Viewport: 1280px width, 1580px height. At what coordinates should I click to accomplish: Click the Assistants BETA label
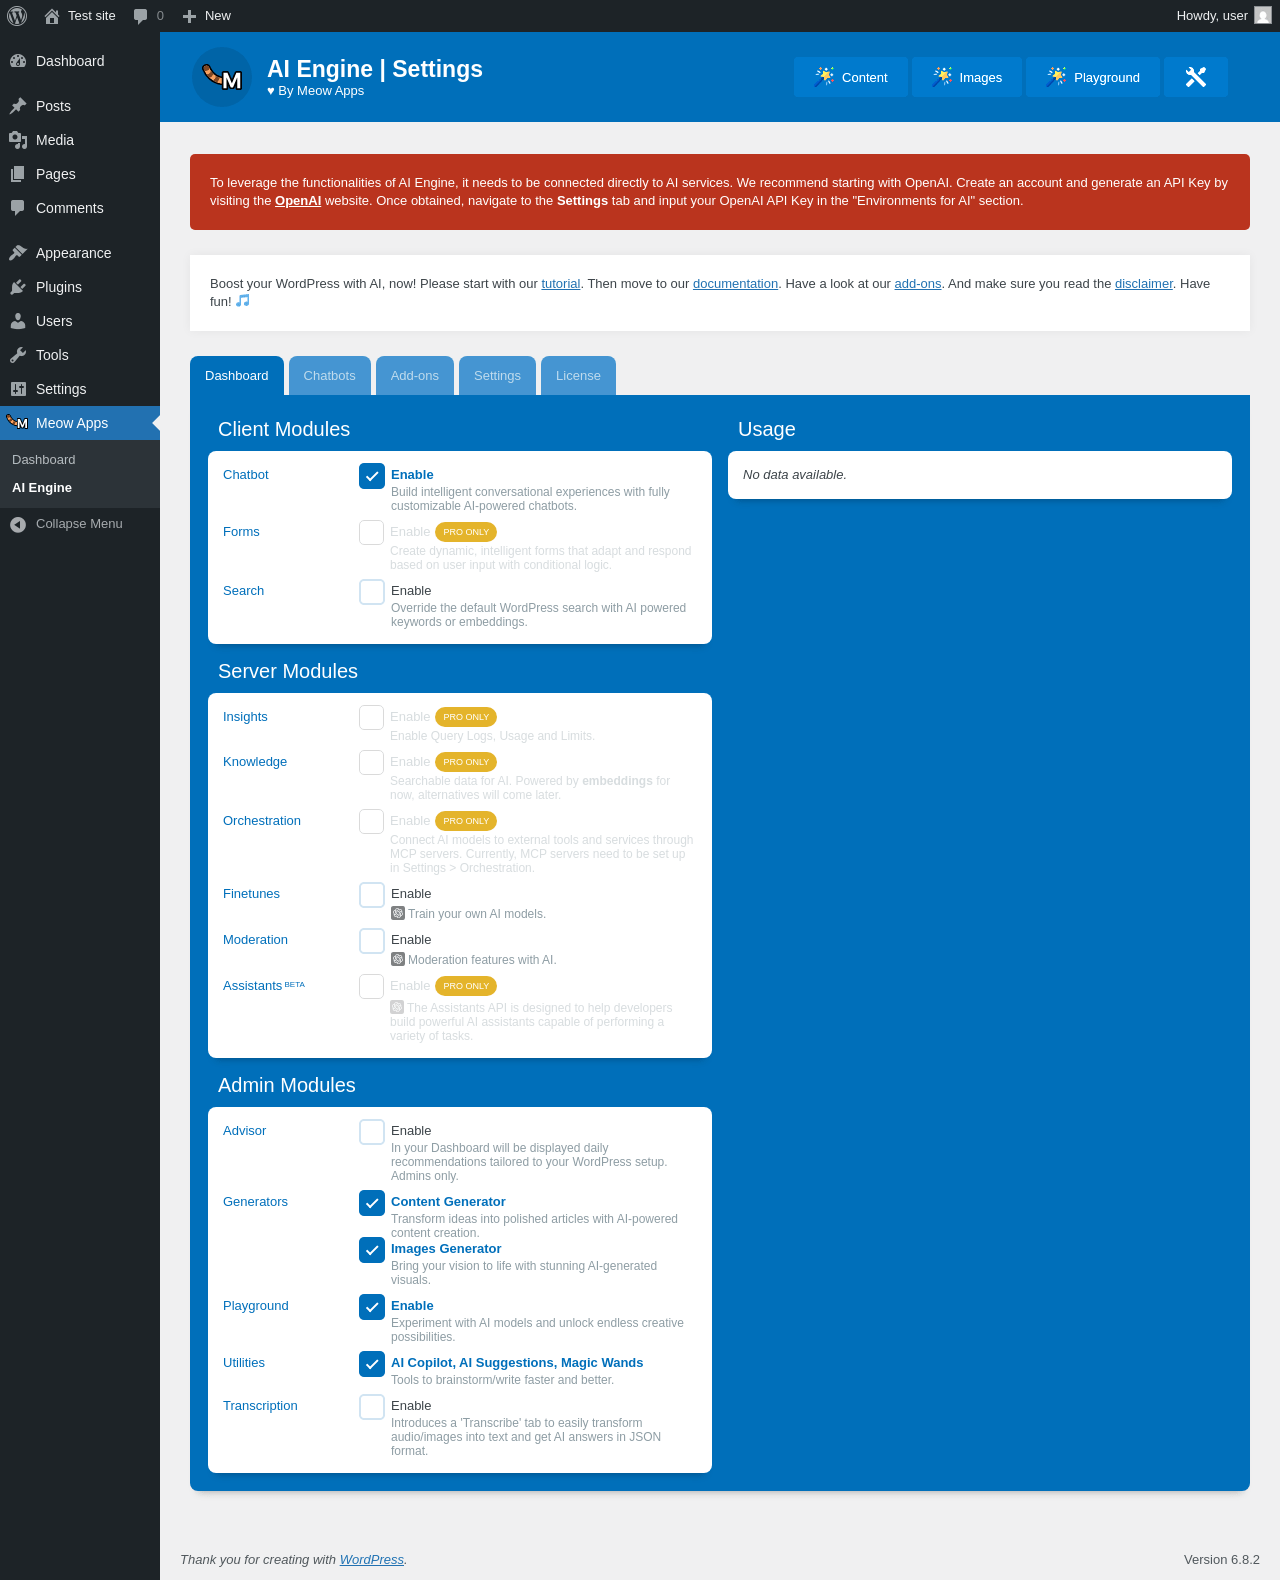pos(264,986)
